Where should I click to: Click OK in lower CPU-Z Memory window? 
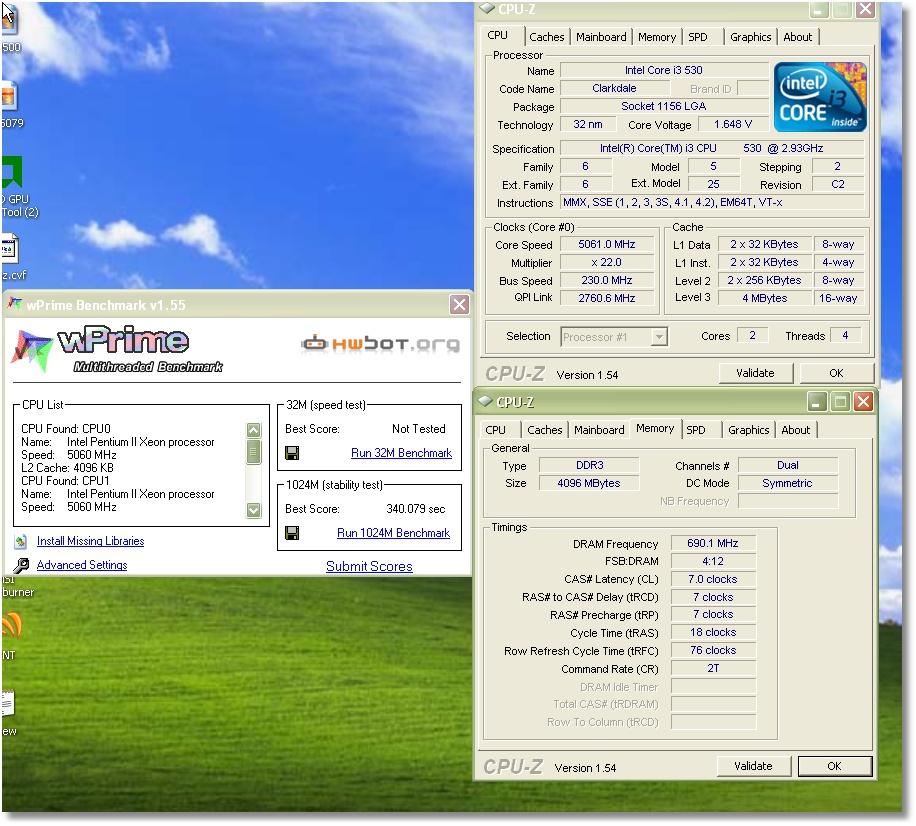[x=834, y=766]
